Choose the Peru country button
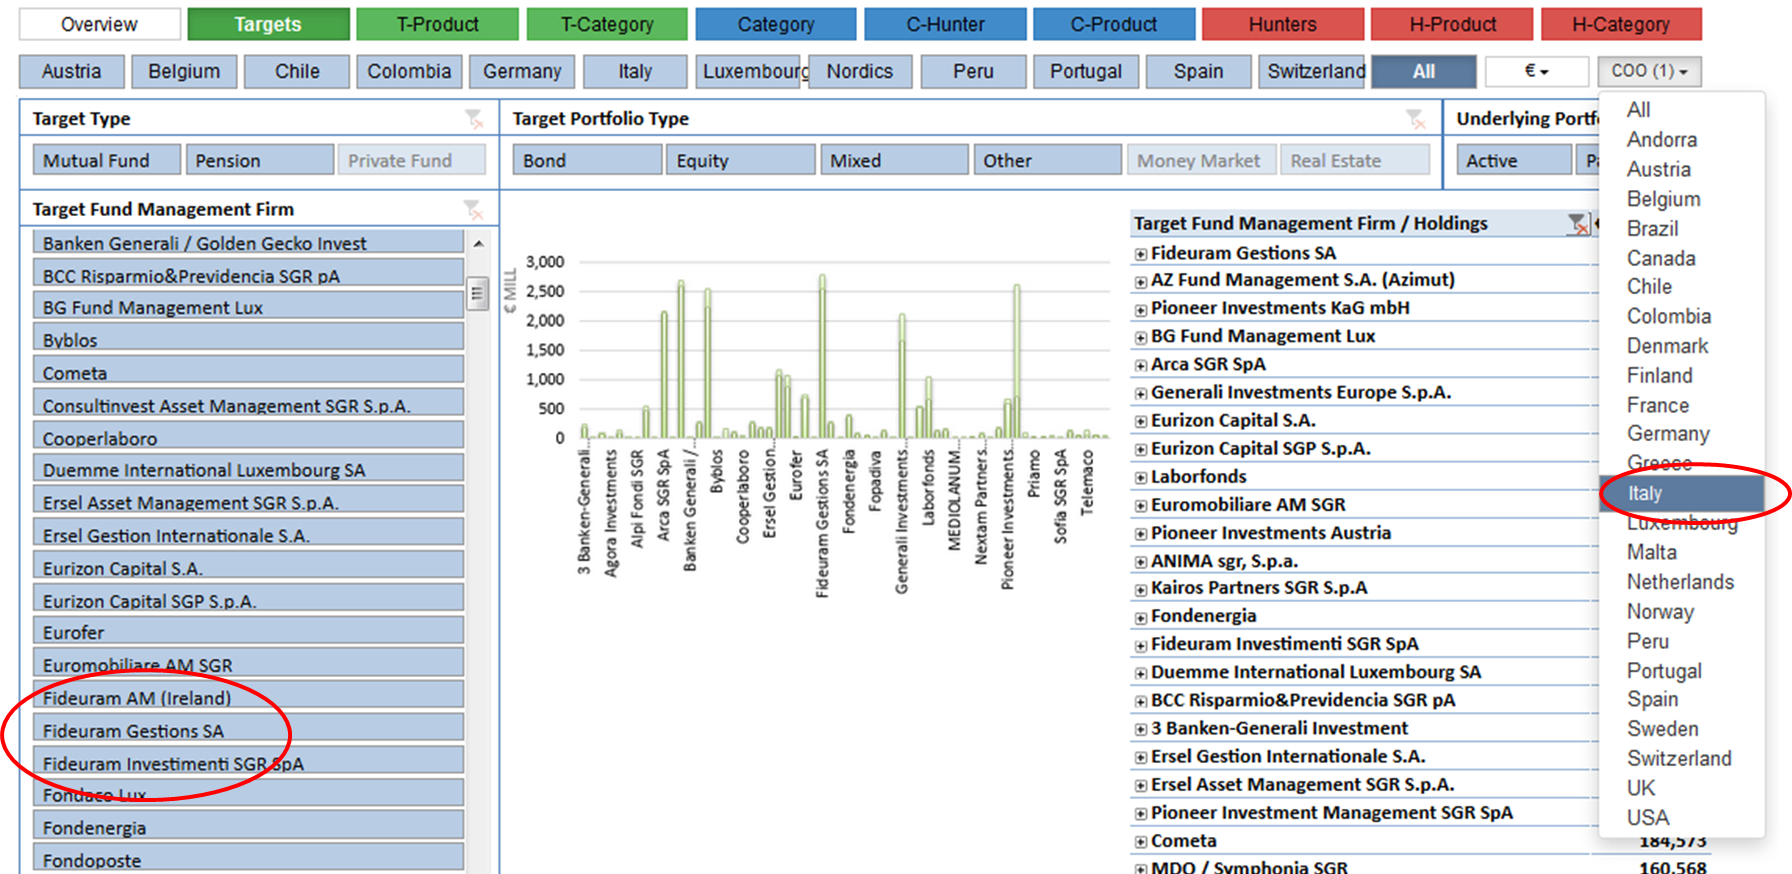The width and height of the screenshot is (1792, 874). (973, 71)
